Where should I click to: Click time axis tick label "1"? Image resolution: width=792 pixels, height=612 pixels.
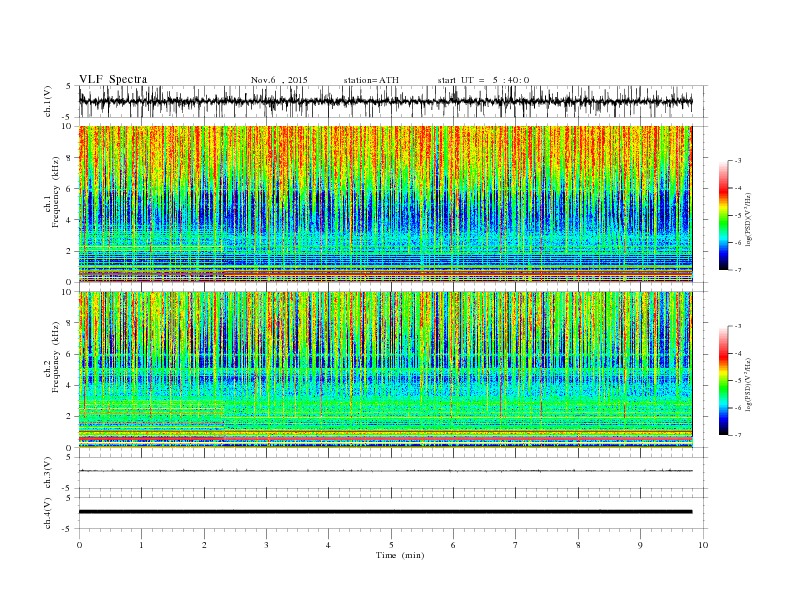coord(141,545)
